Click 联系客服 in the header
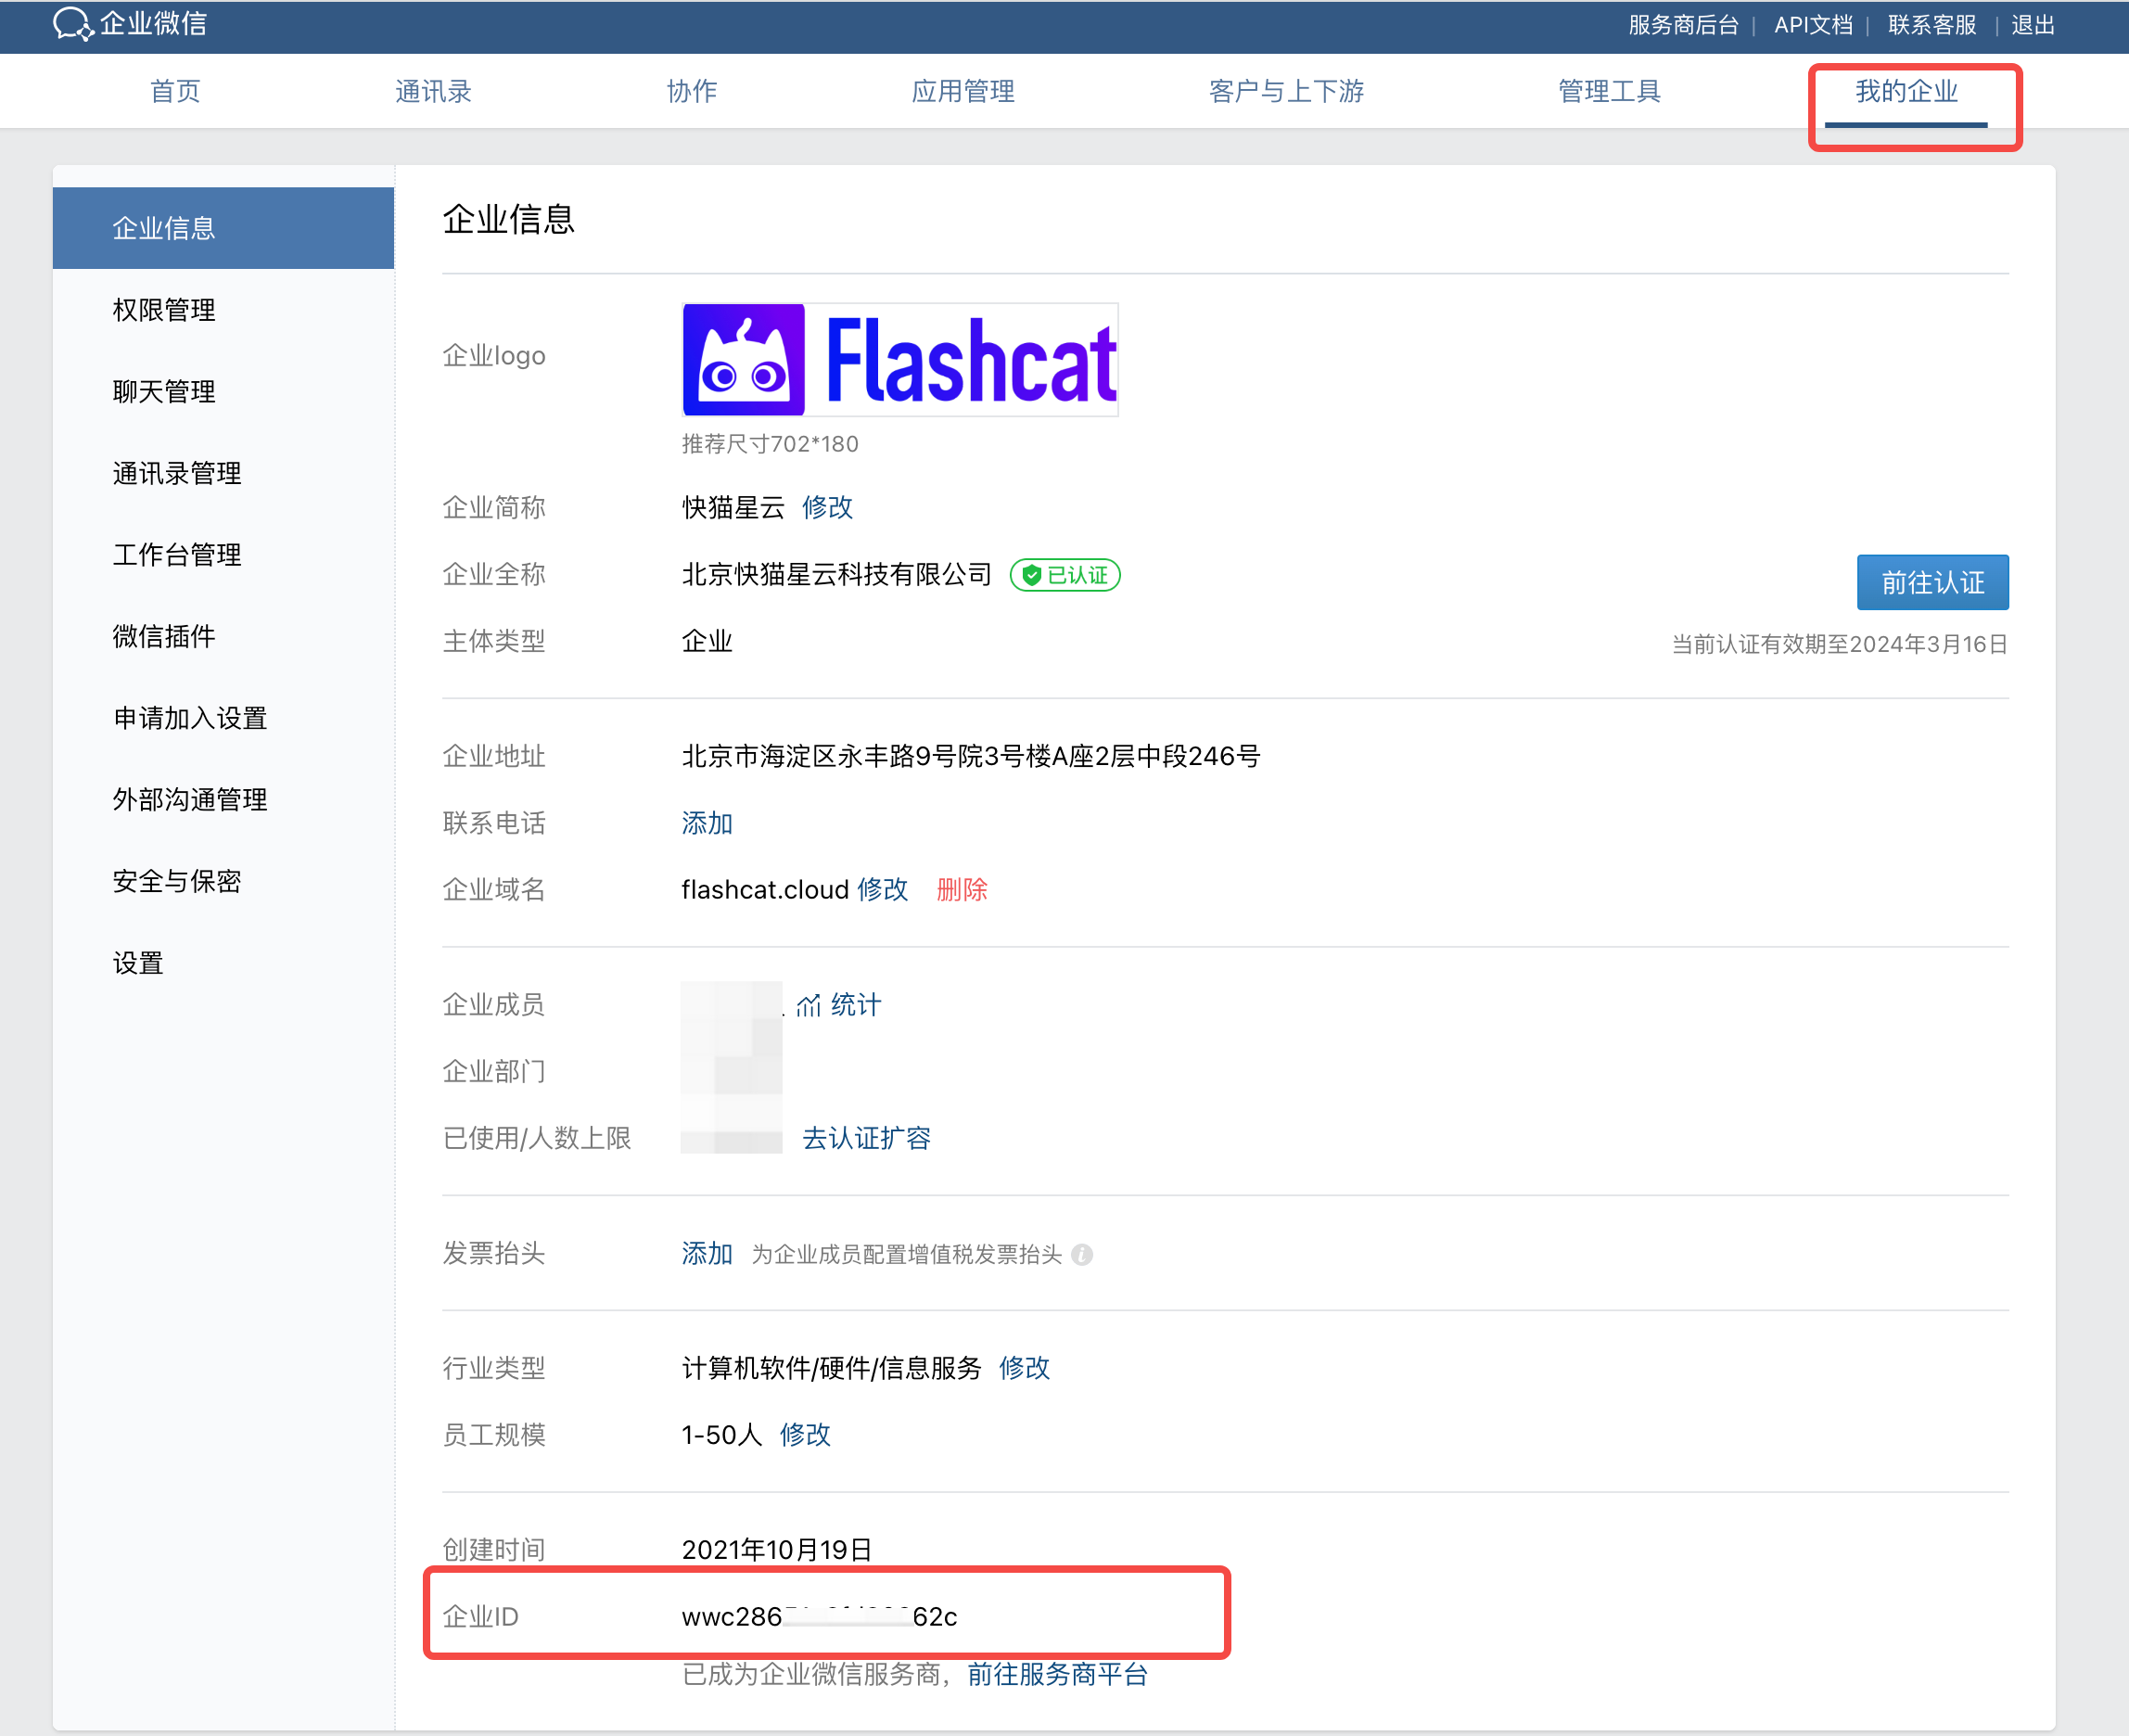The width and height of the screenshot is (2129, 1736). tap(1932, 25)
